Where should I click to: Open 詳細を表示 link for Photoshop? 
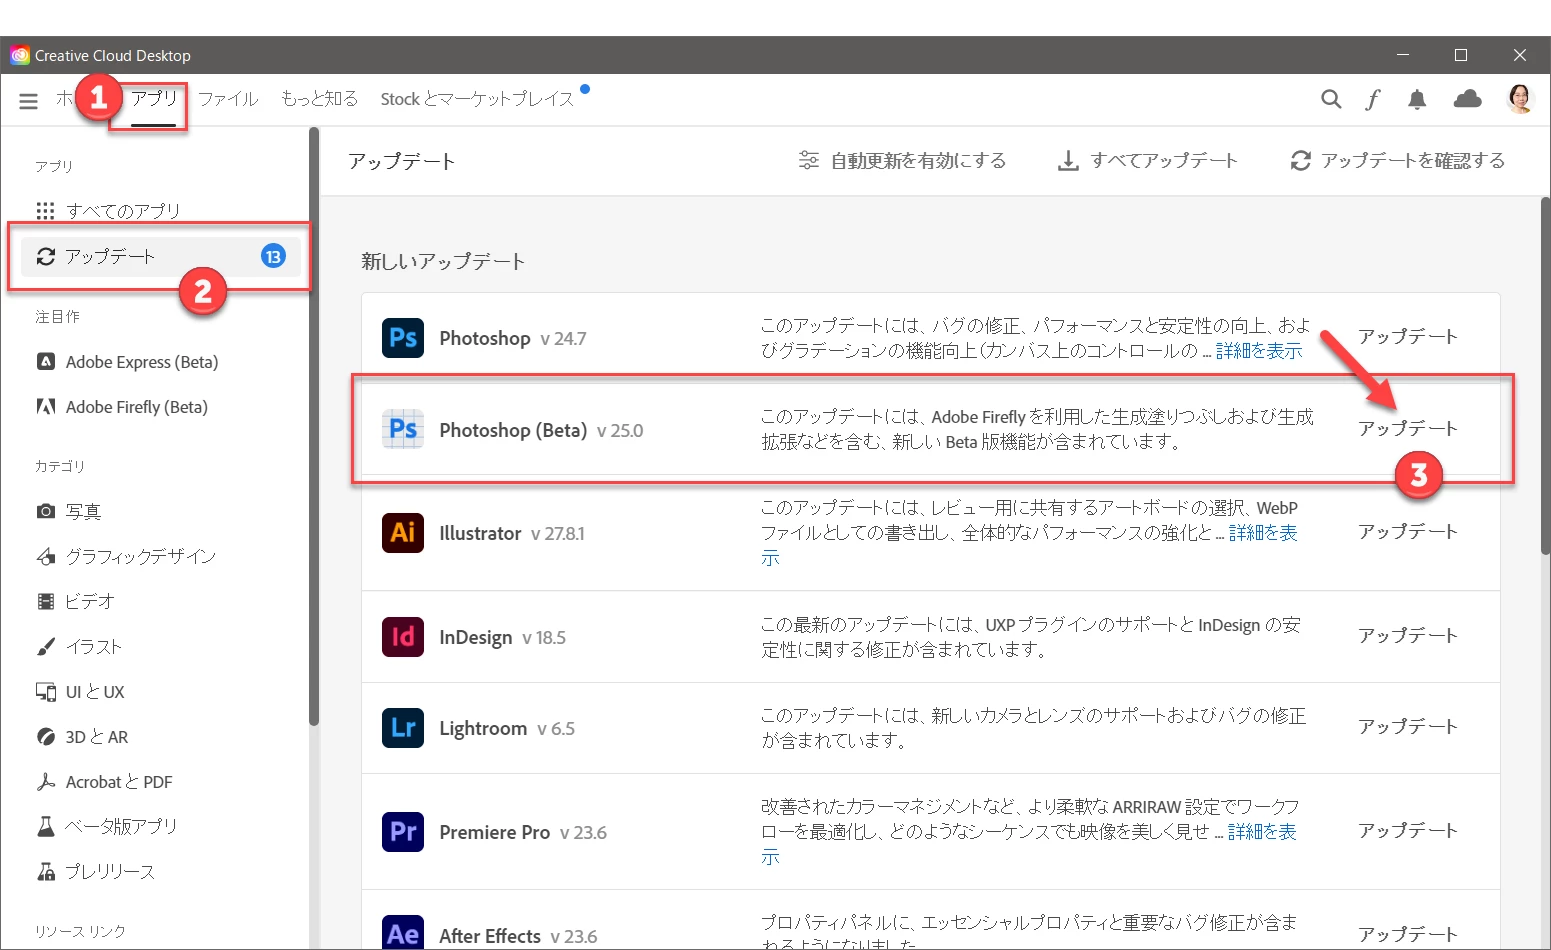pos(1259,350)
